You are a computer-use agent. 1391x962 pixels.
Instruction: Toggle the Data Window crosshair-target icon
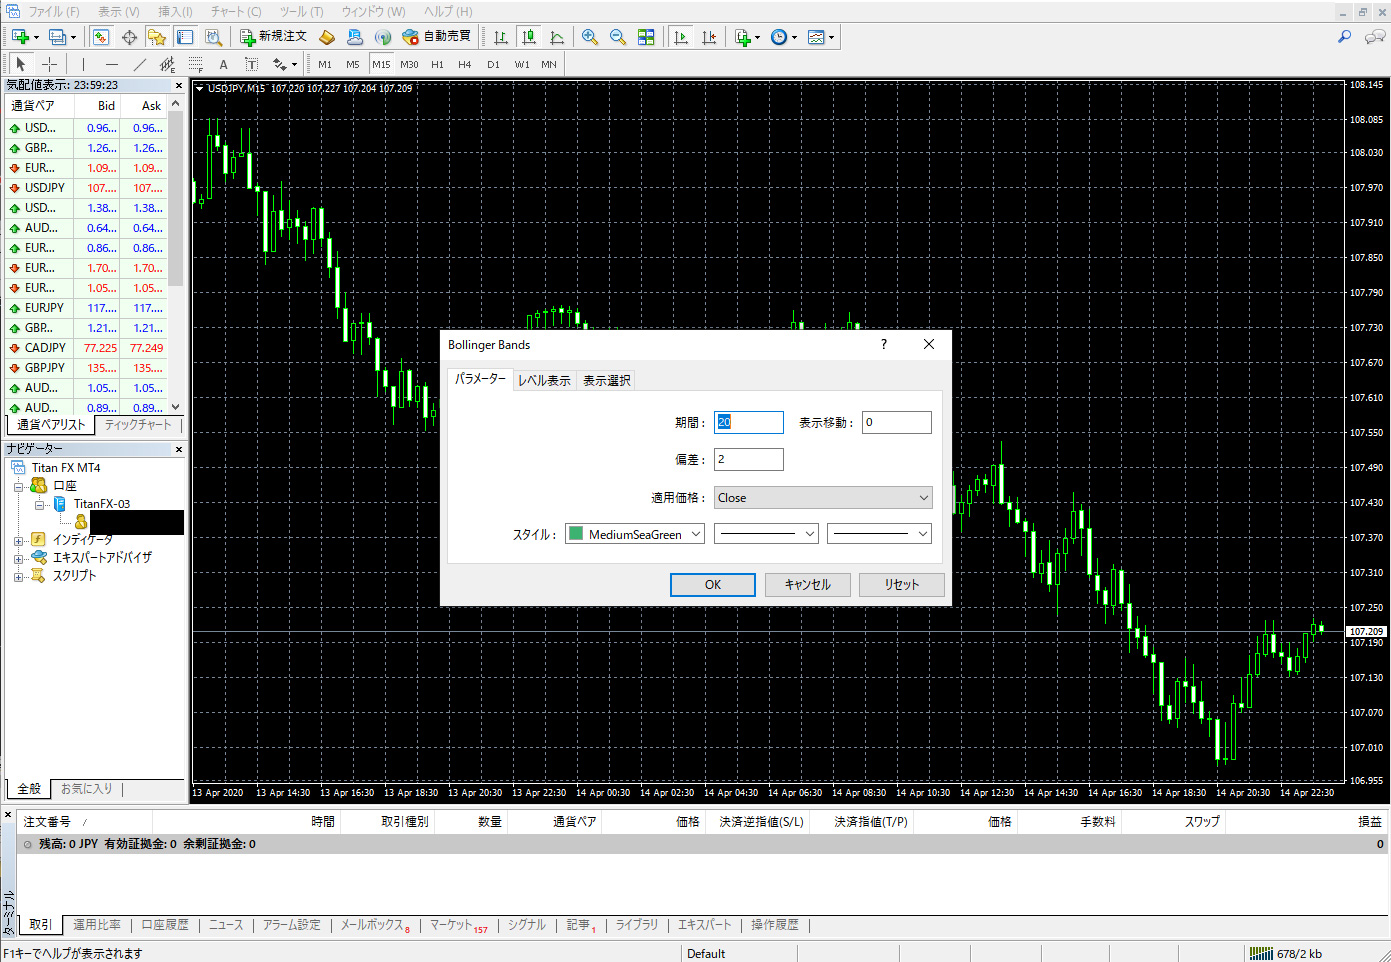click(129, 37)
